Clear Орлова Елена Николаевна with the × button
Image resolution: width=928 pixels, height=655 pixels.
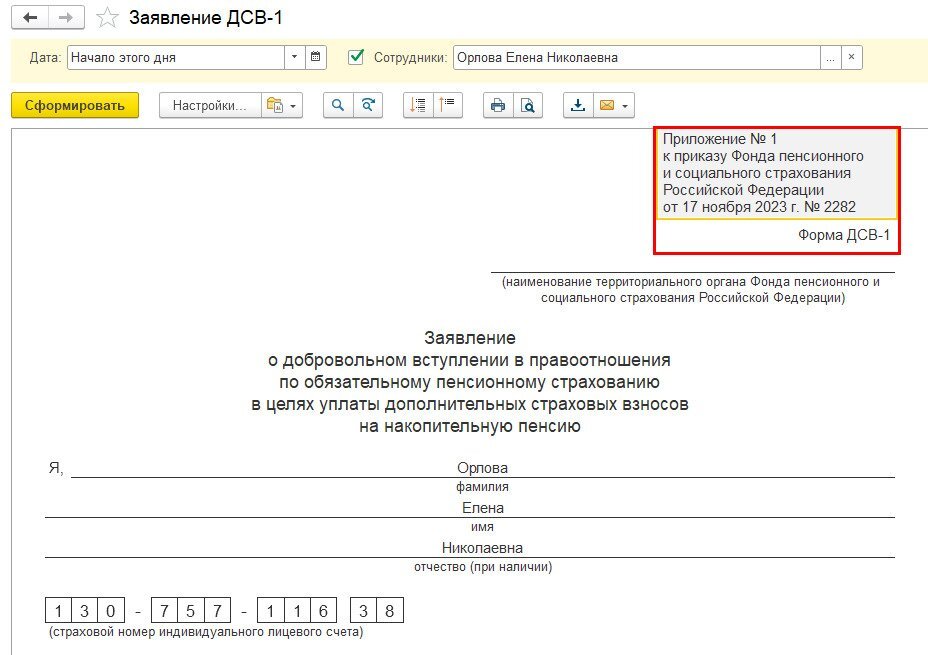coord(850,57)
